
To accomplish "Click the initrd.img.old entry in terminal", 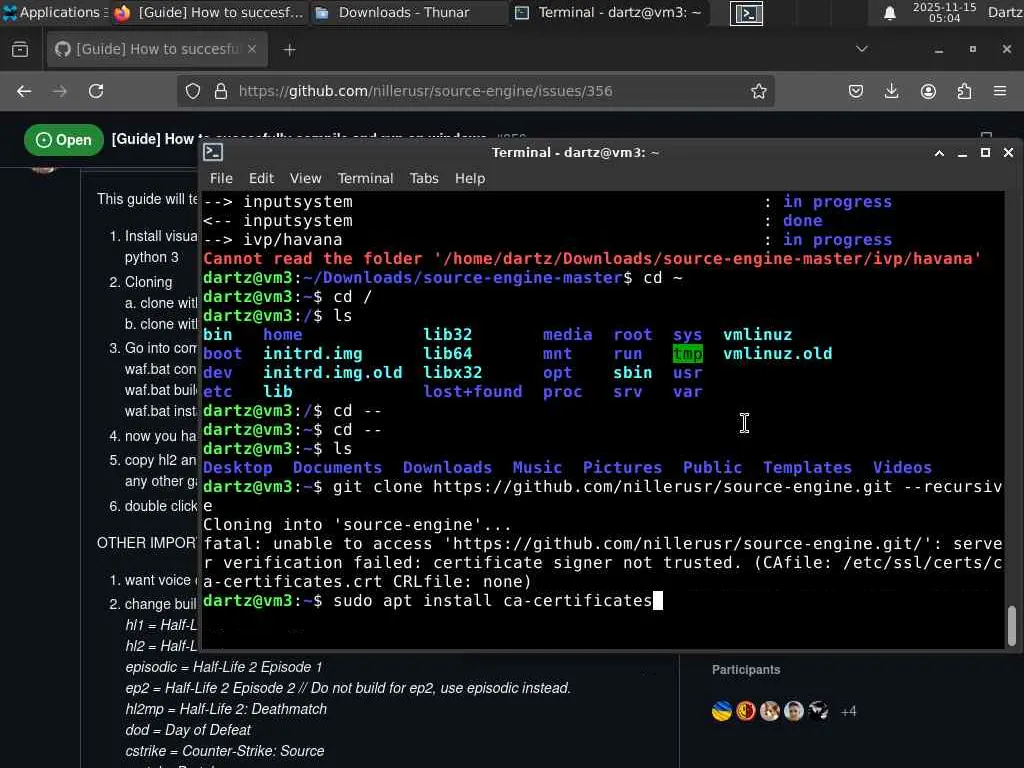I will (332, 373).
